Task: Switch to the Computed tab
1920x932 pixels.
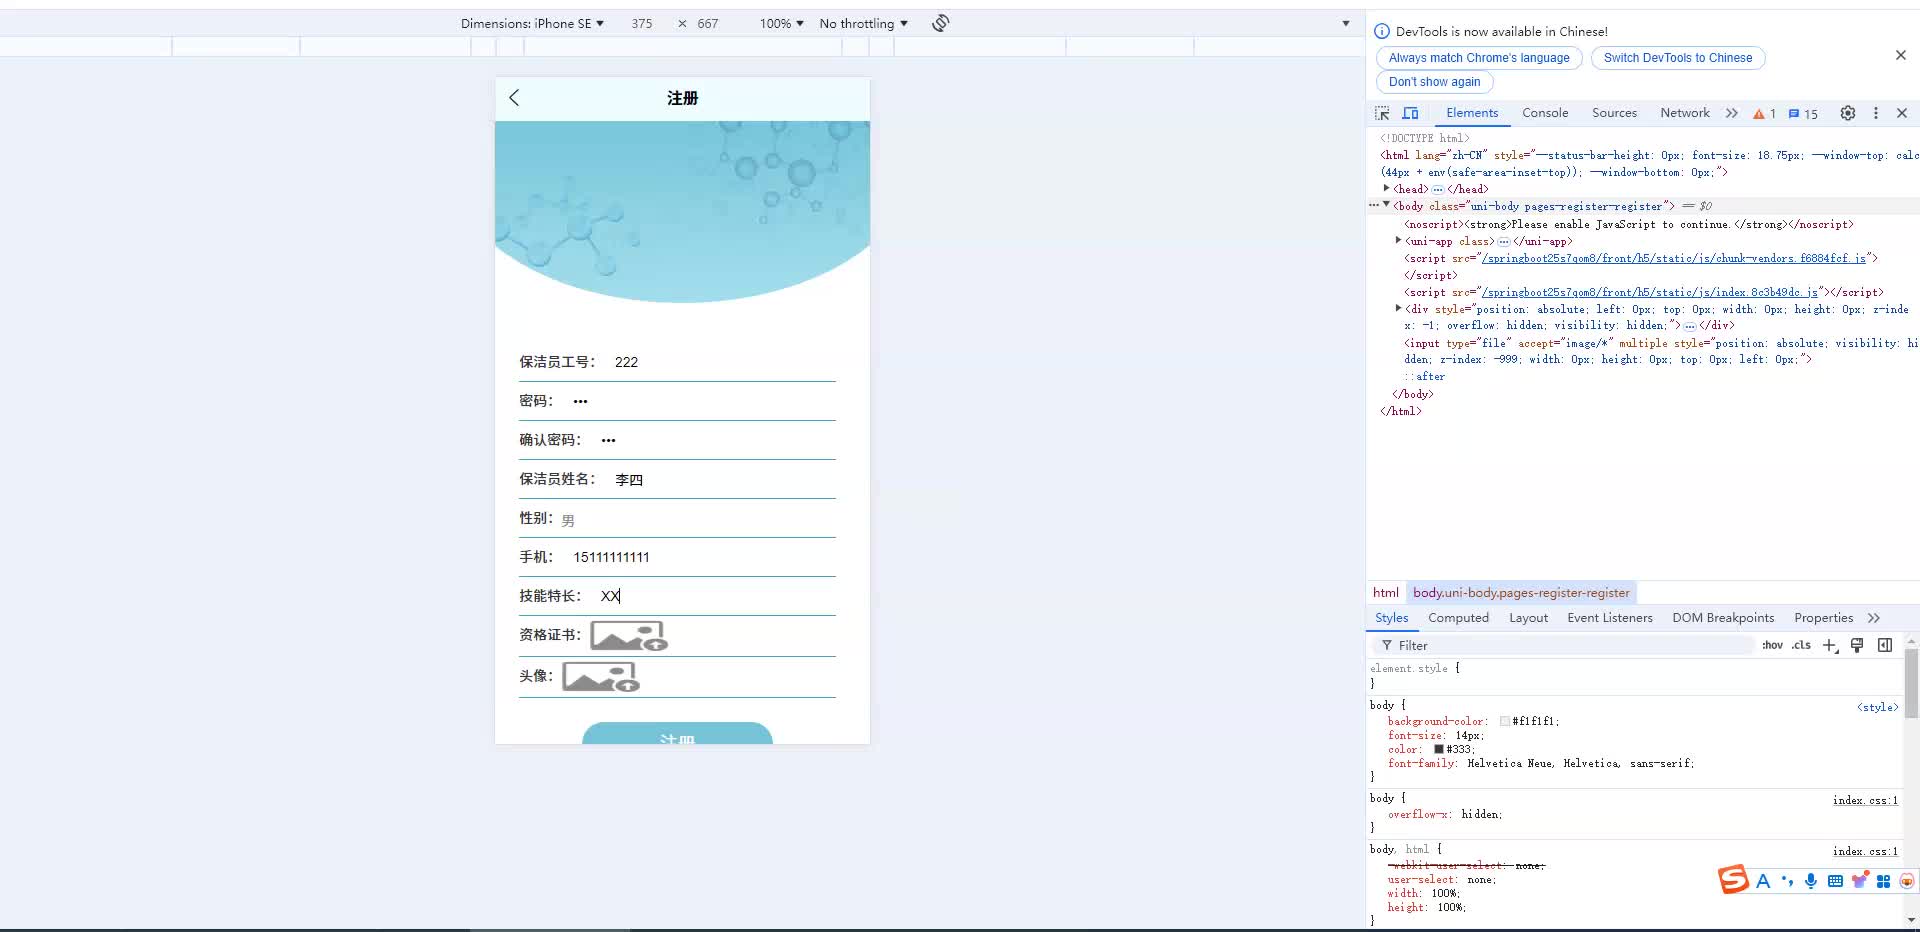Action: 1458,618
